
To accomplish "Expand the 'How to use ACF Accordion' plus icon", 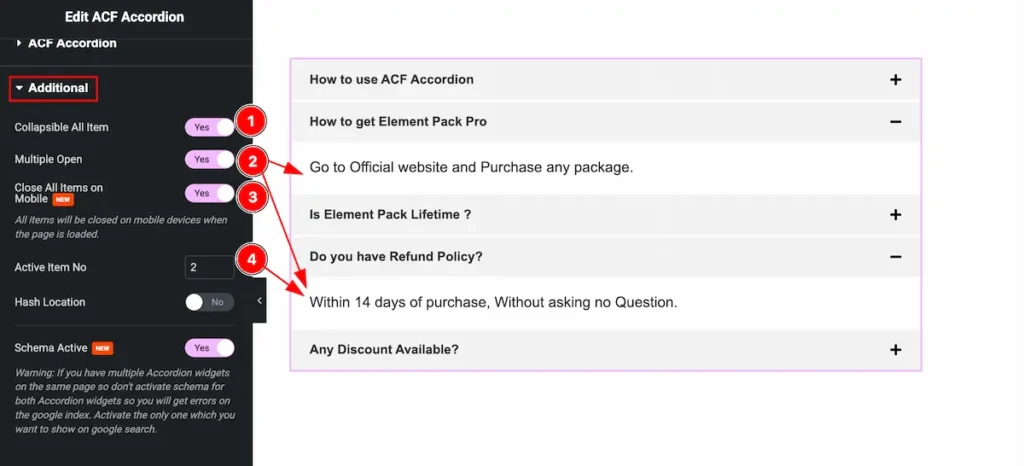I will click(x=895, y=80).
